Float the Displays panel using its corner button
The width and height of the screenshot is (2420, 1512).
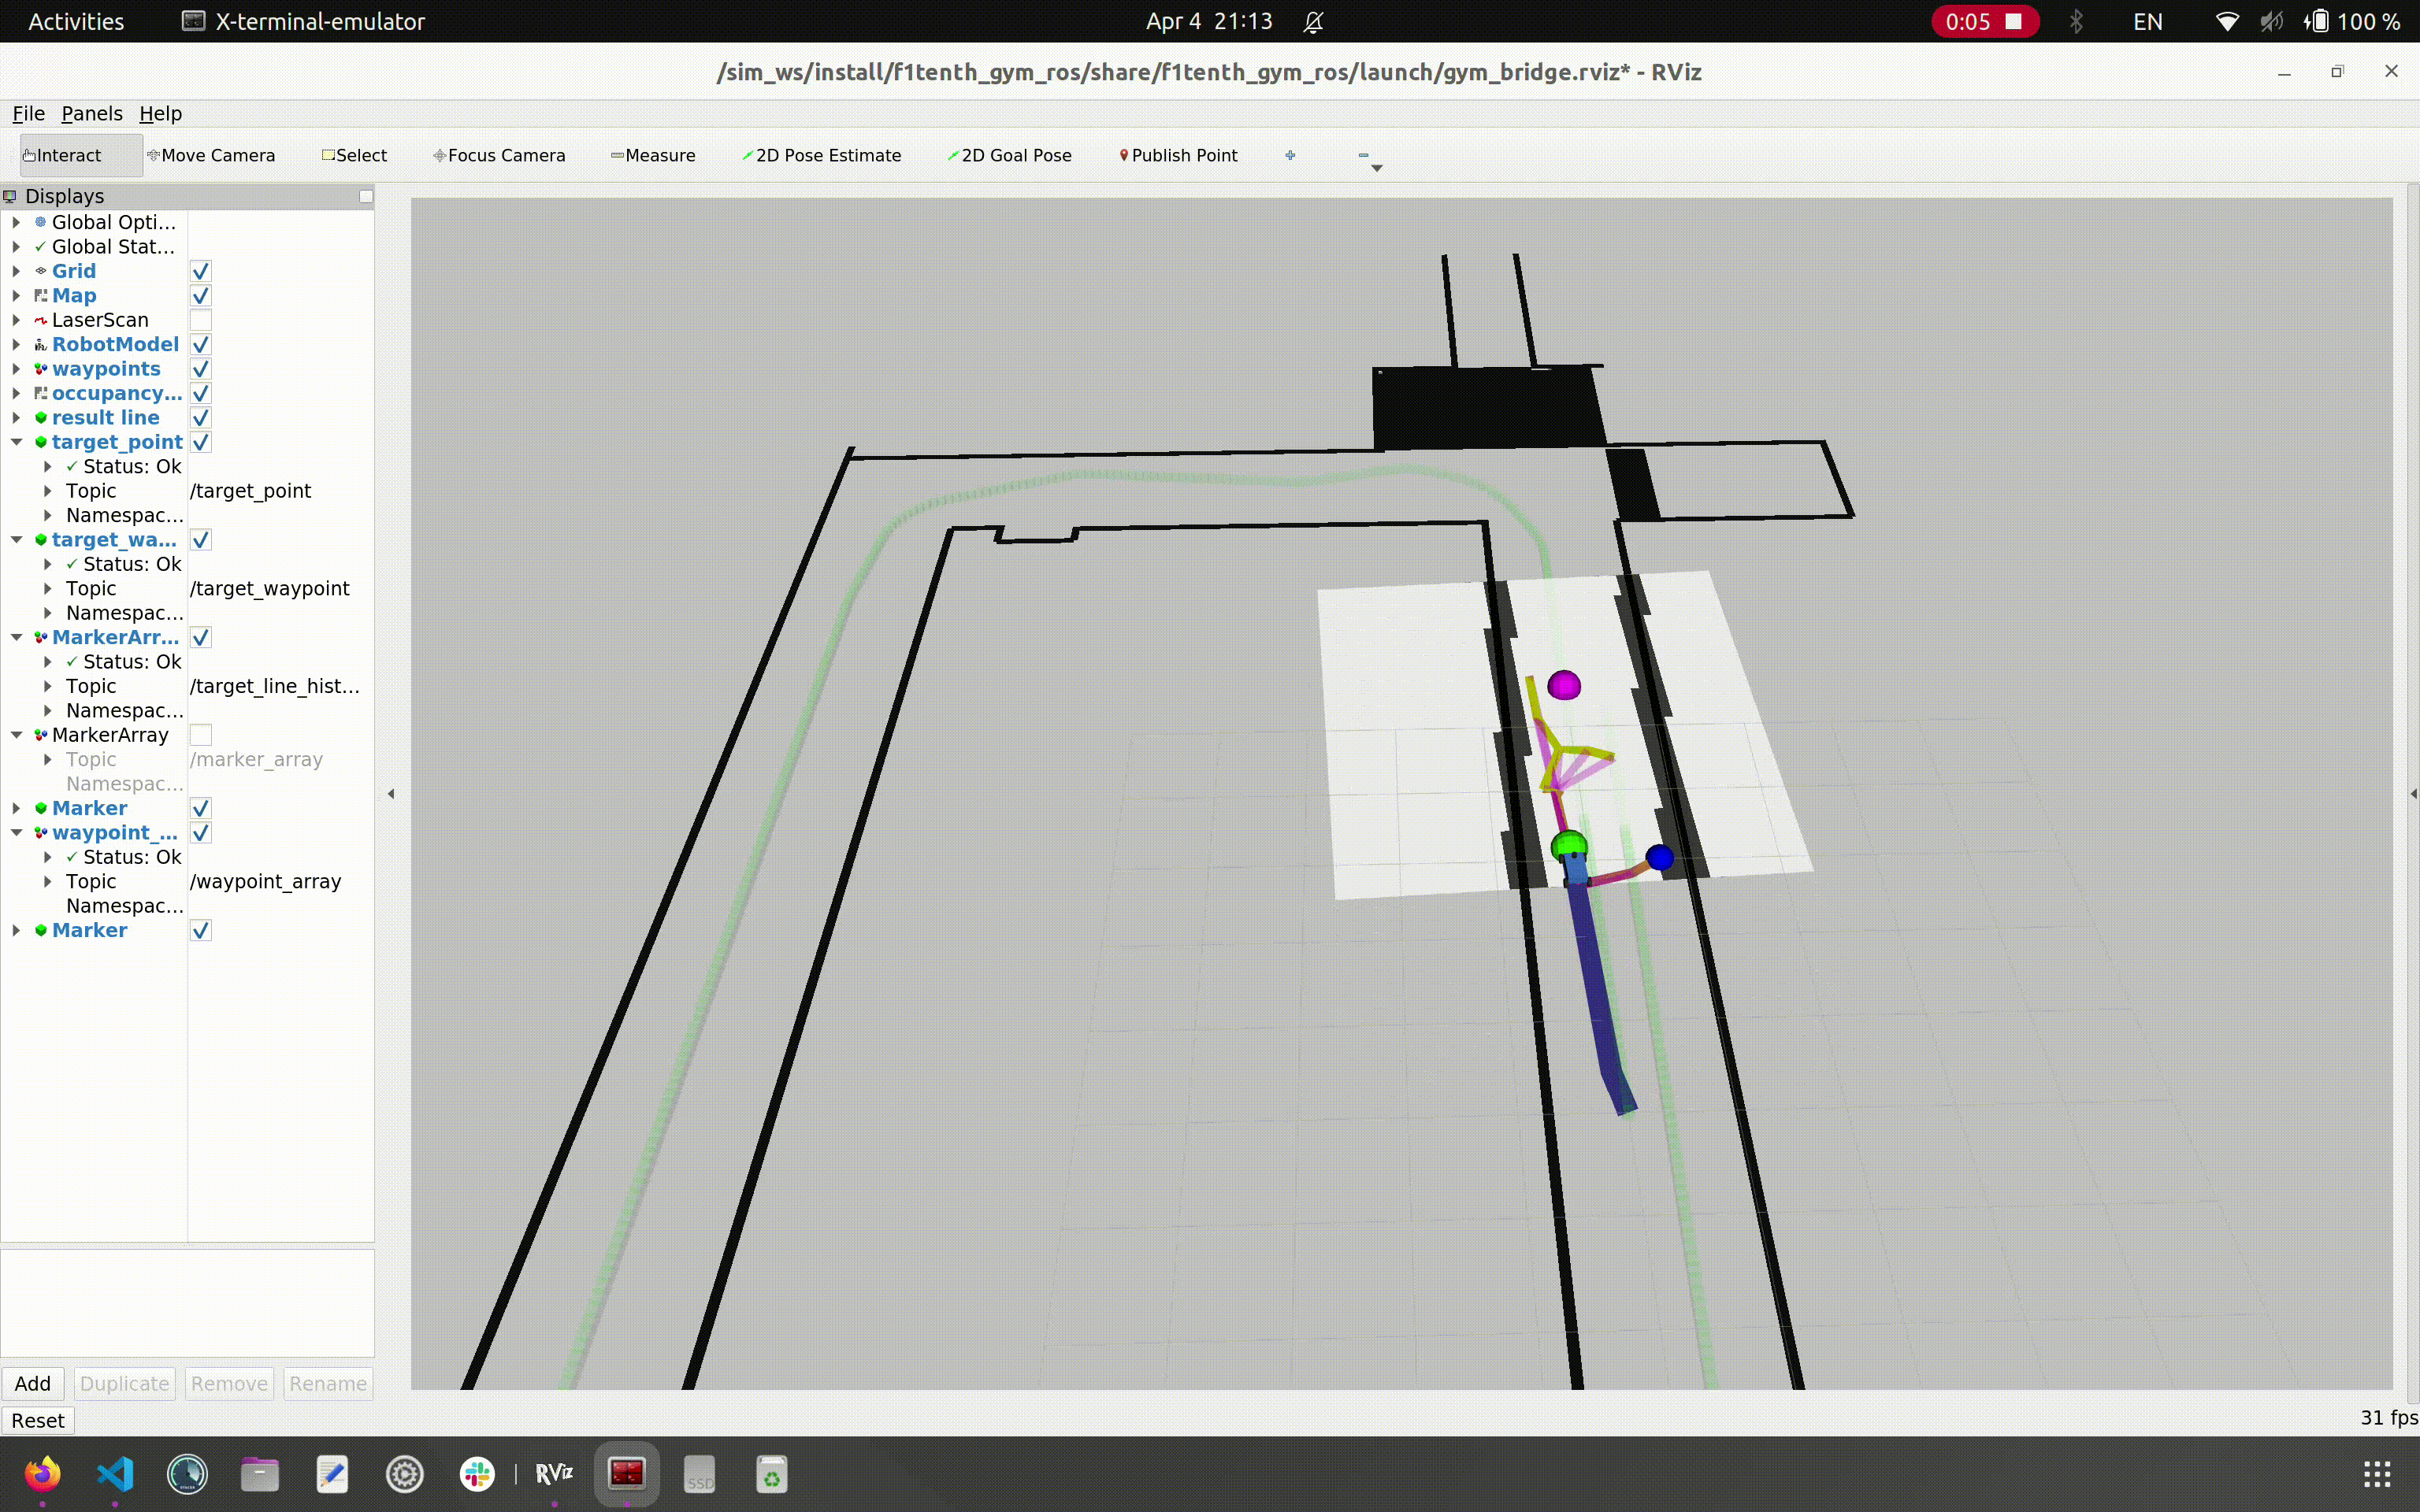click(366, 196)
